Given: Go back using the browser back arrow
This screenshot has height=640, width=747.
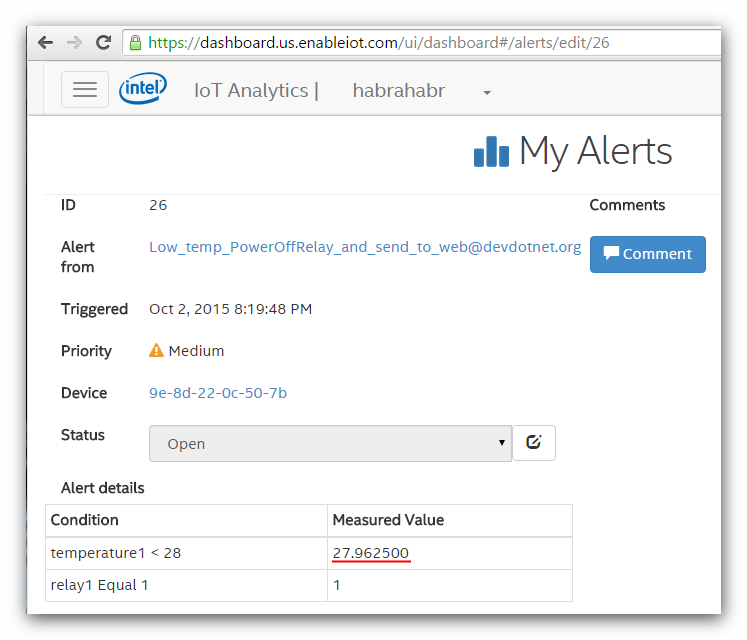Looking at the screenshot, I should (x=45, y=43).
